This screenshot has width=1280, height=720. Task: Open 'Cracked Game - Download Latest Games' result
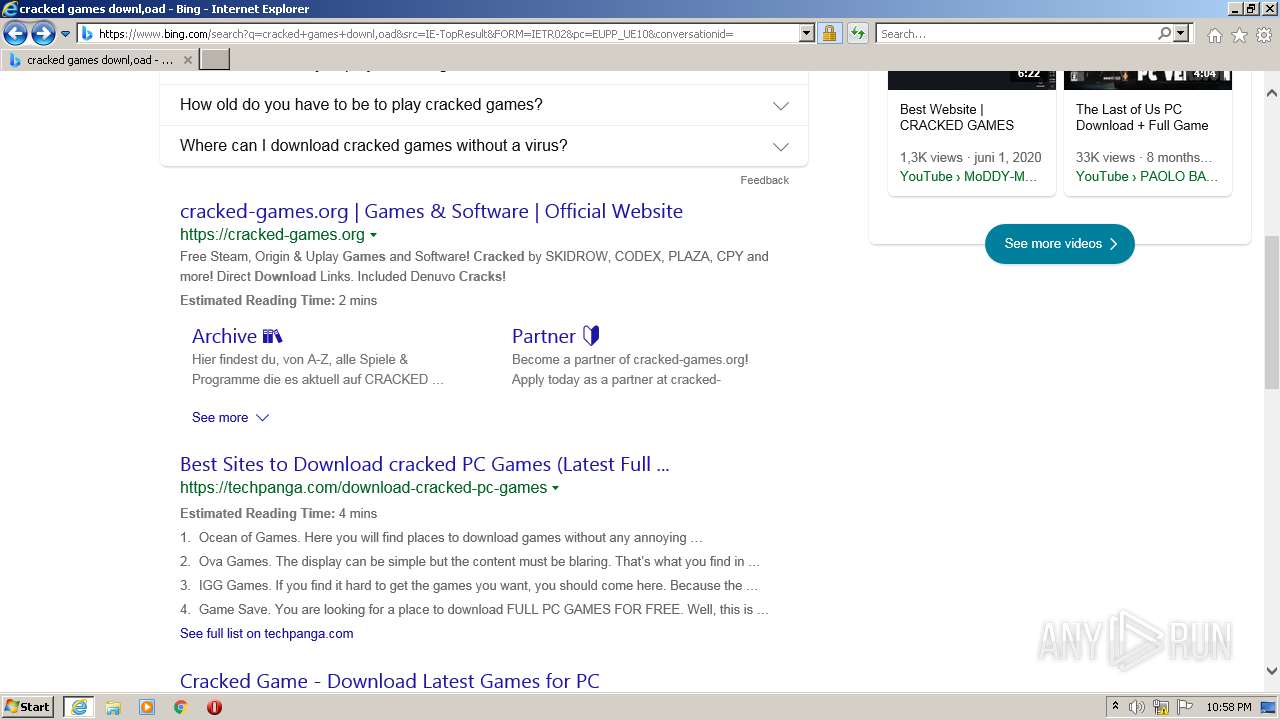(389, 681)
